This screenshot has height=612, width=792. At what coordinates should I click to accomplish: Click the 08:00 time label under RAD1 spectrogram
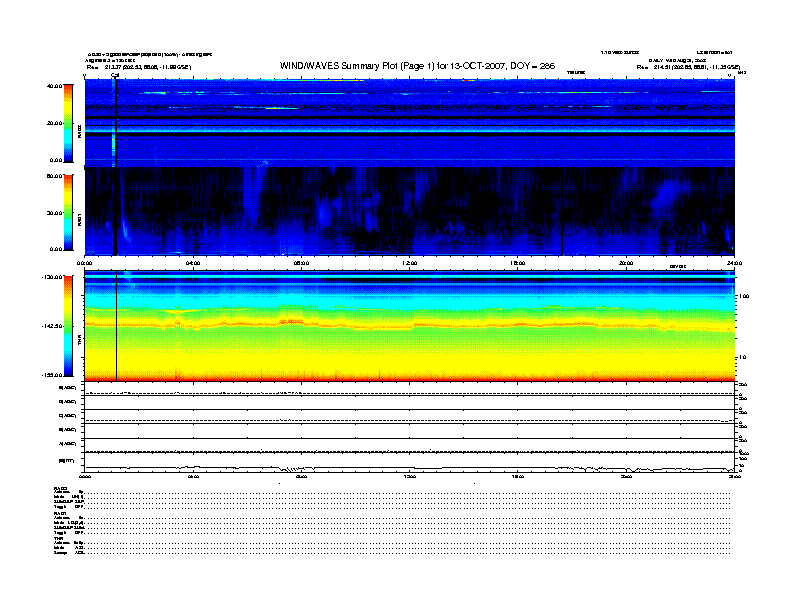301,263
